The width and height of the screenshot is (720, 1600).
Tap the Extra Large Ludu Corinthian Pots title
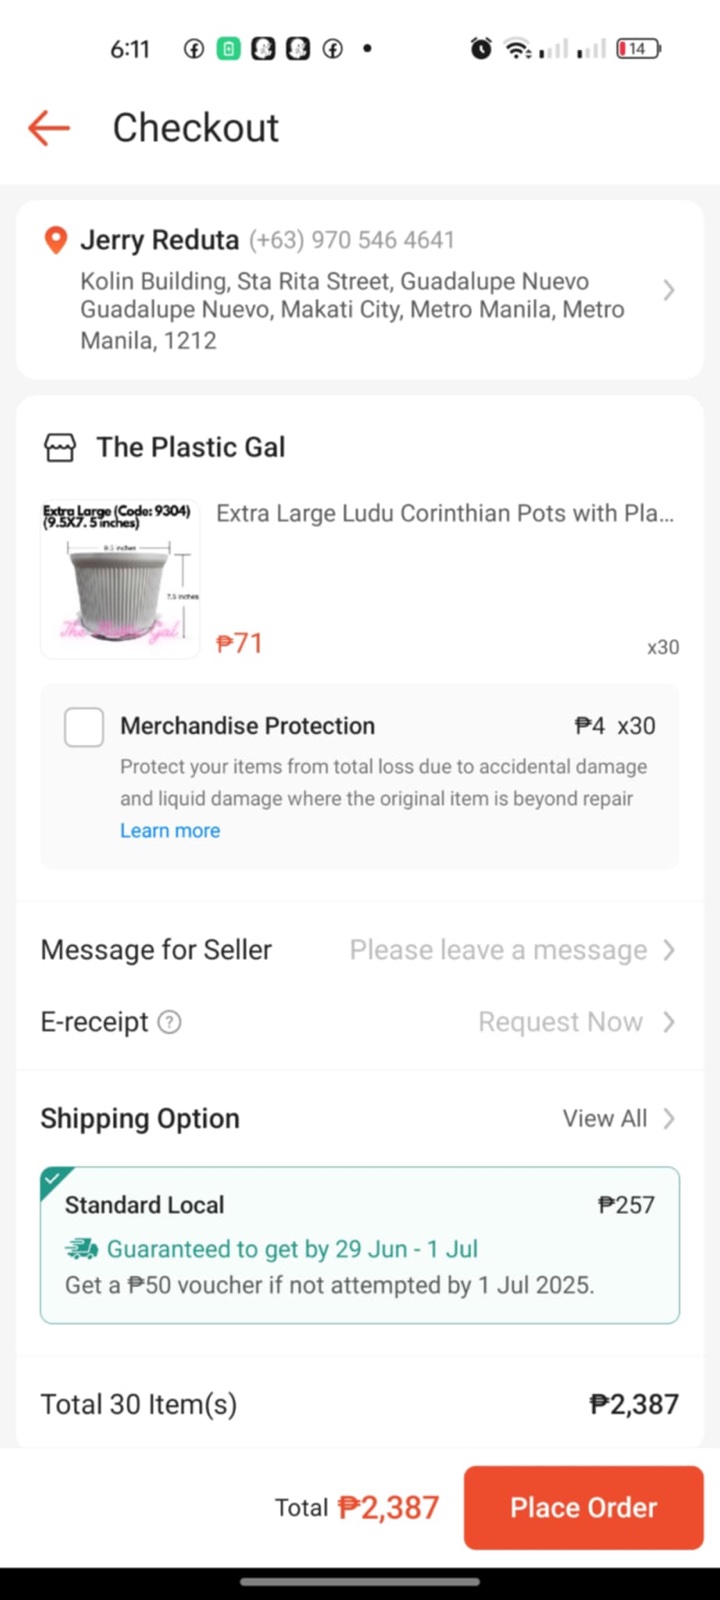(x=445, y=514)
